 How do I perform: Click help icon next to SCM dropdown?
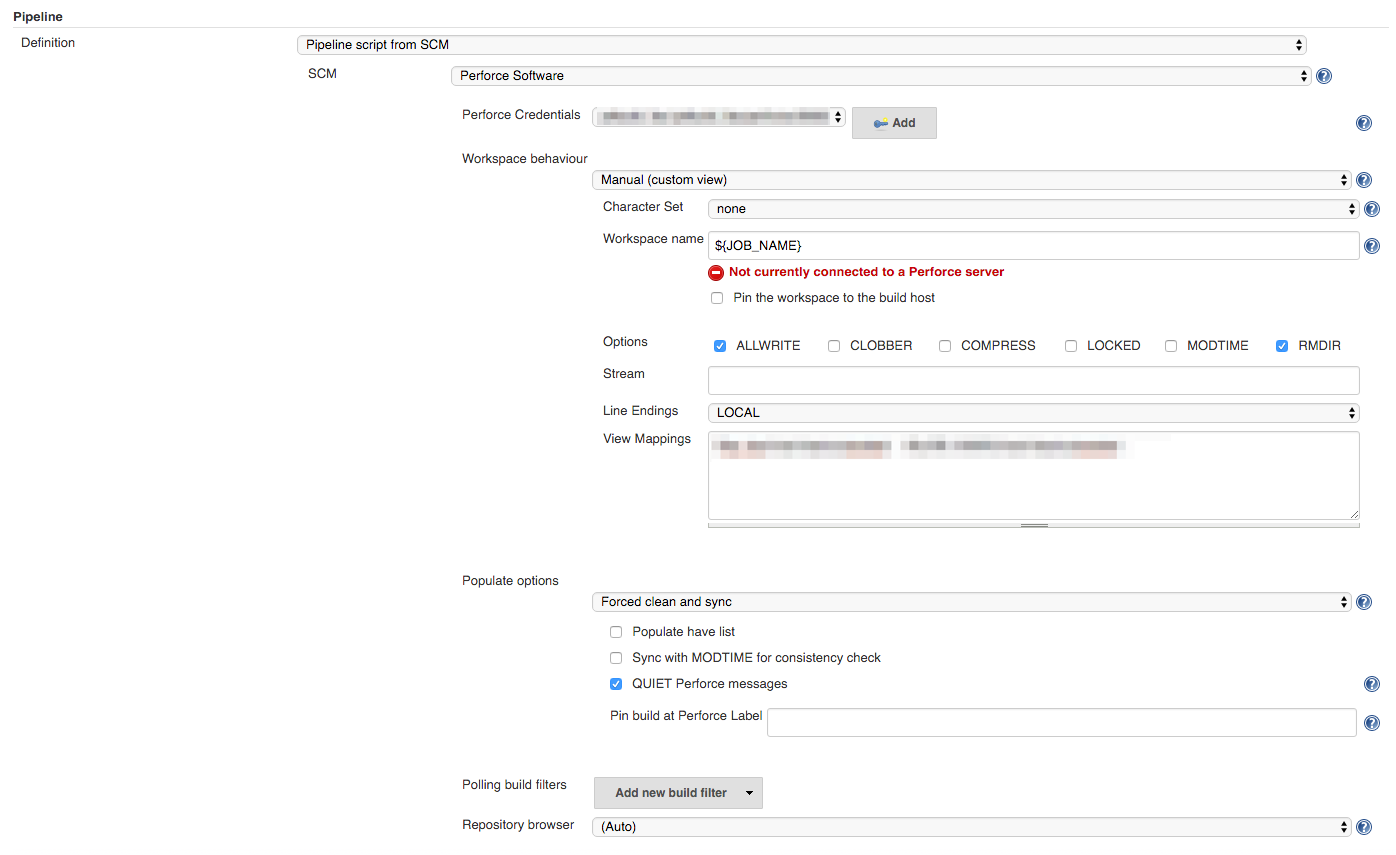click(x=1324, y=76)
